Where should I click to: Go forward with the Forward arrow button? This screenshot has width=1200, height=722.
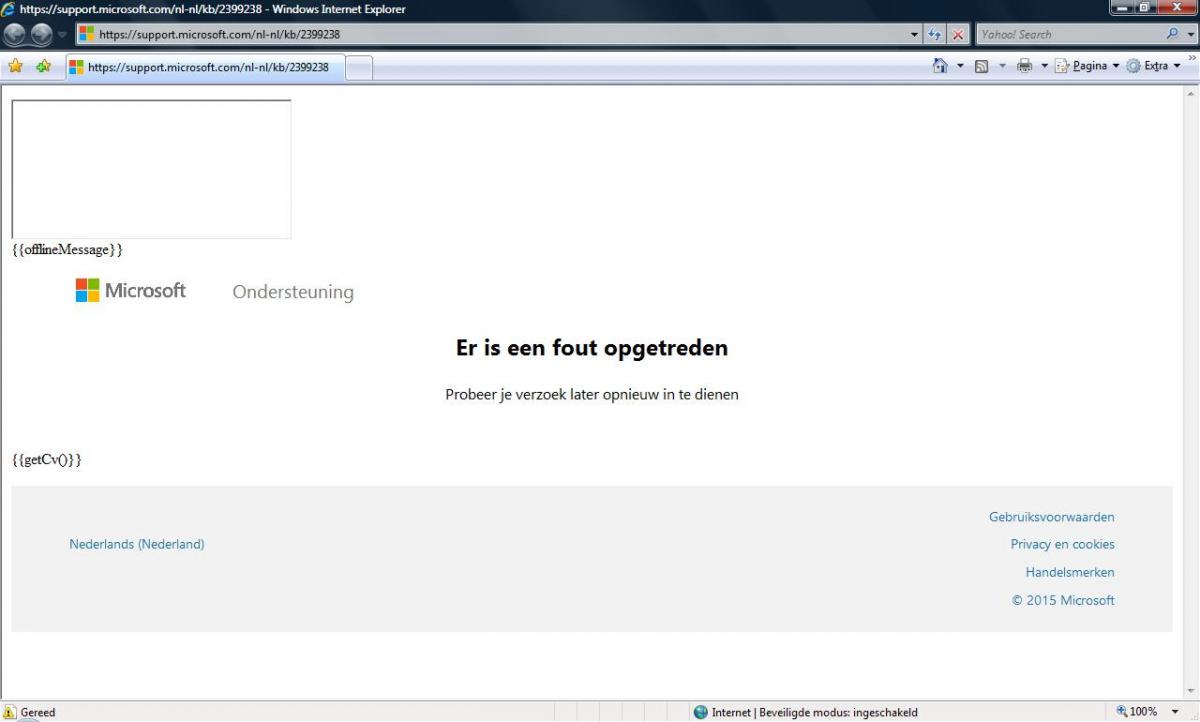coord(41,34)
